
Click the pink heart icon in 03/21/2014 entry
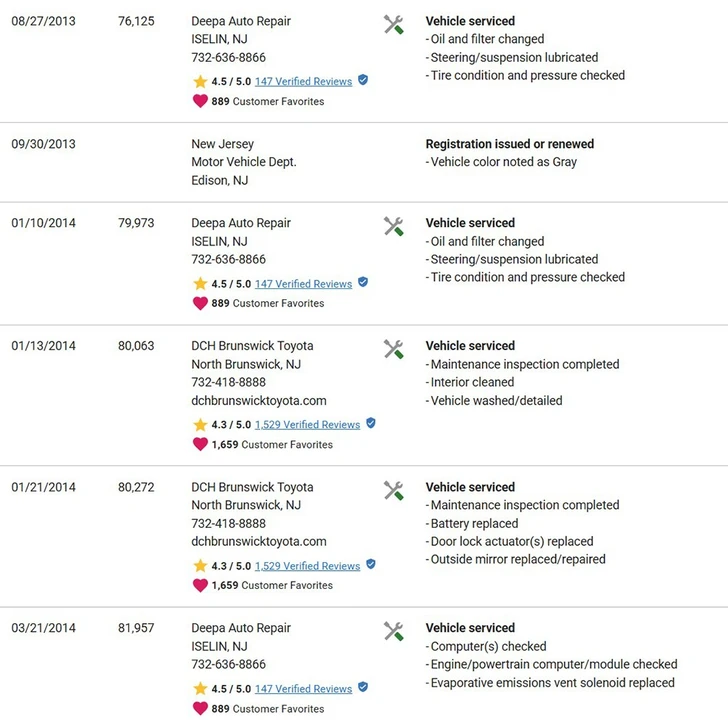point(200,708)
